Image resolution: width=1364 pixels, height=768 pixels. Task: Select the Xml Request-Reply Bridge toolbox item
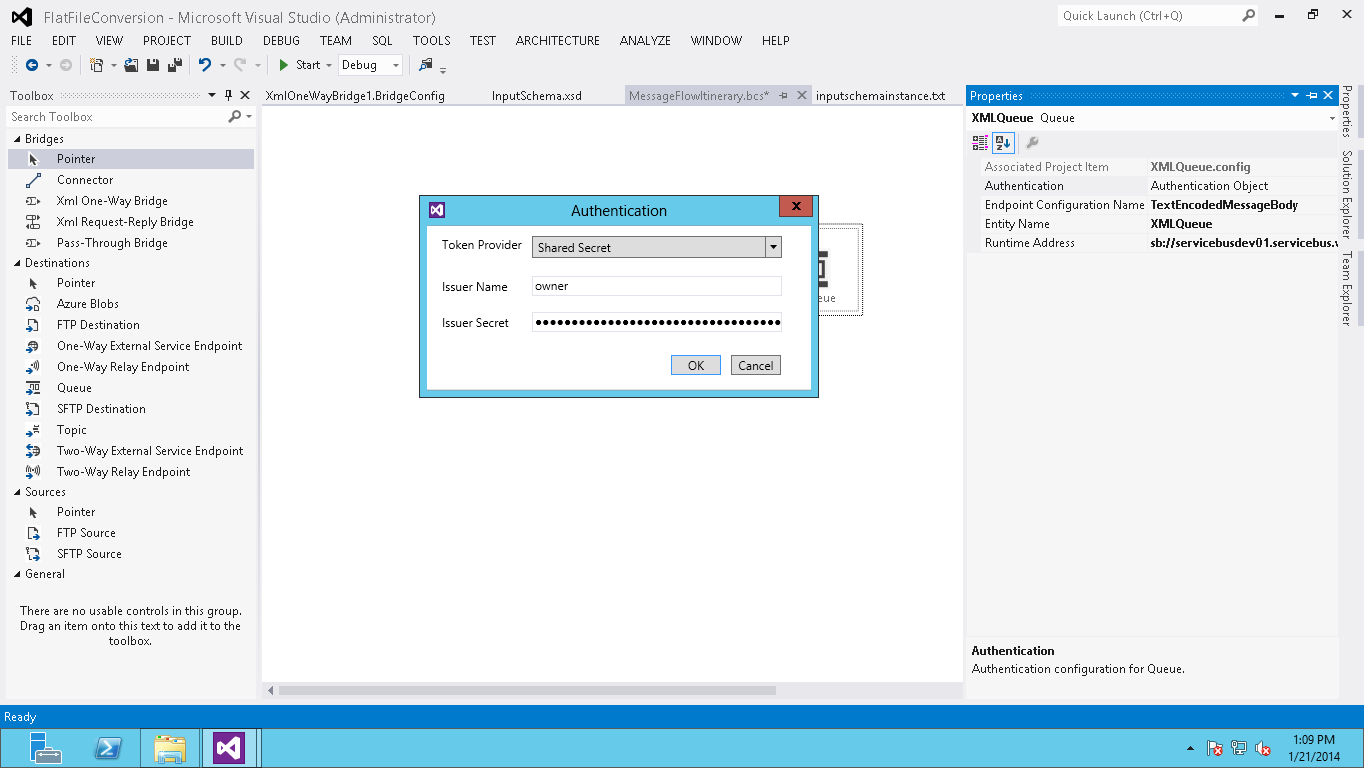131,222
